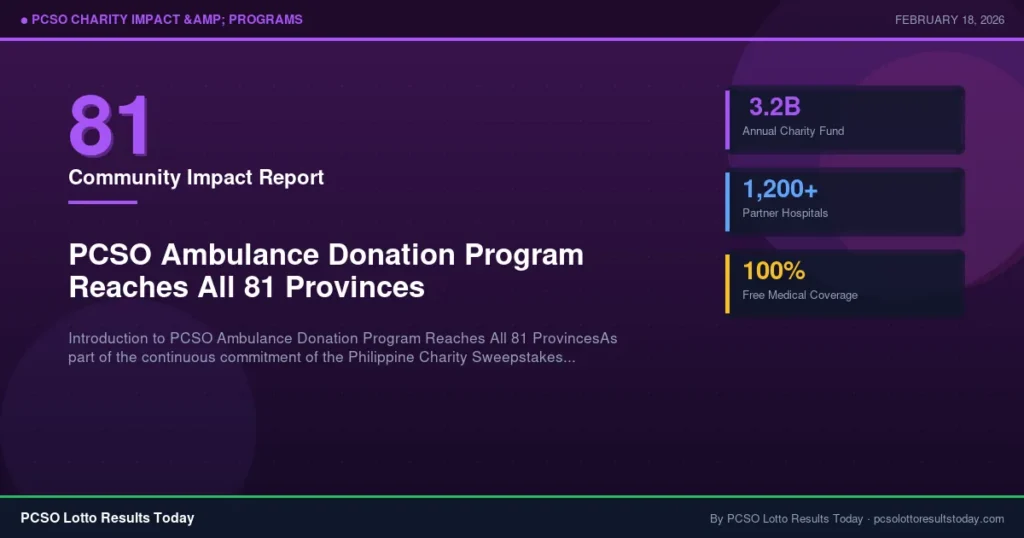1024x538 pixels.
Task: Click the February 18, 2026 date
Action: 948,20
